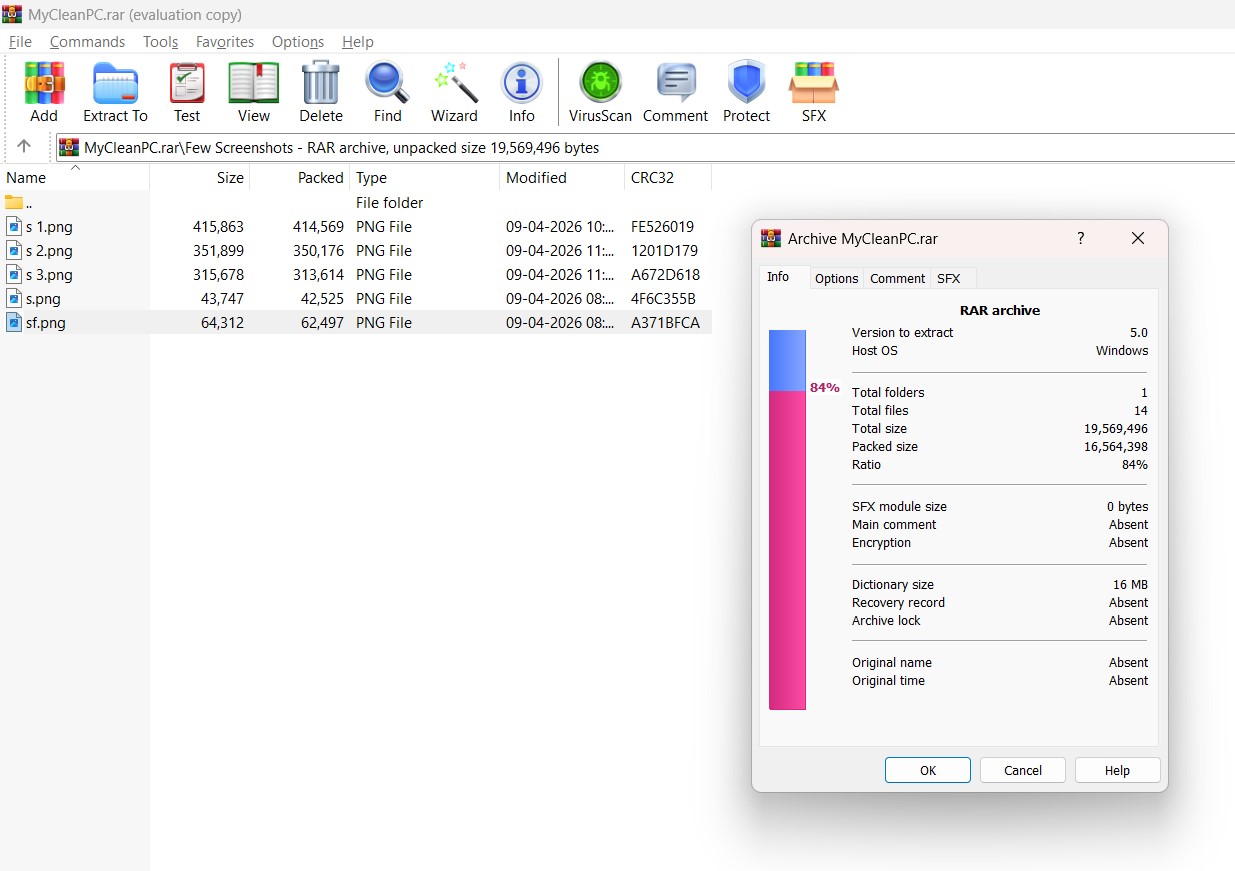Image resolution: width=1235 pixels, height=871 pixels.
Task: Confirm dialog with OK button
Action: point(928,770)
